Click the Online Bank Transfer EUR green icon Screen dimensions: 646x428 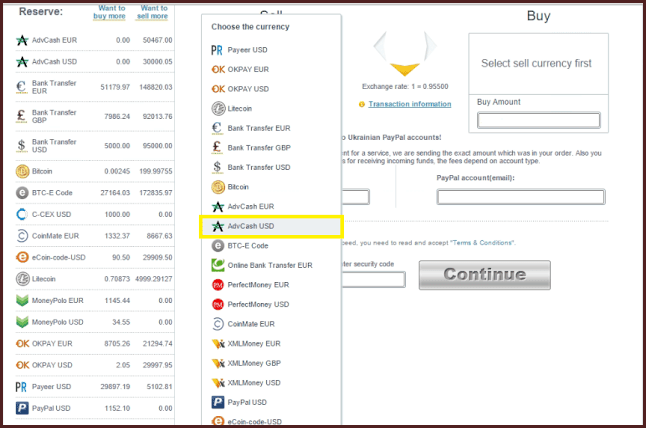[218, 265]
